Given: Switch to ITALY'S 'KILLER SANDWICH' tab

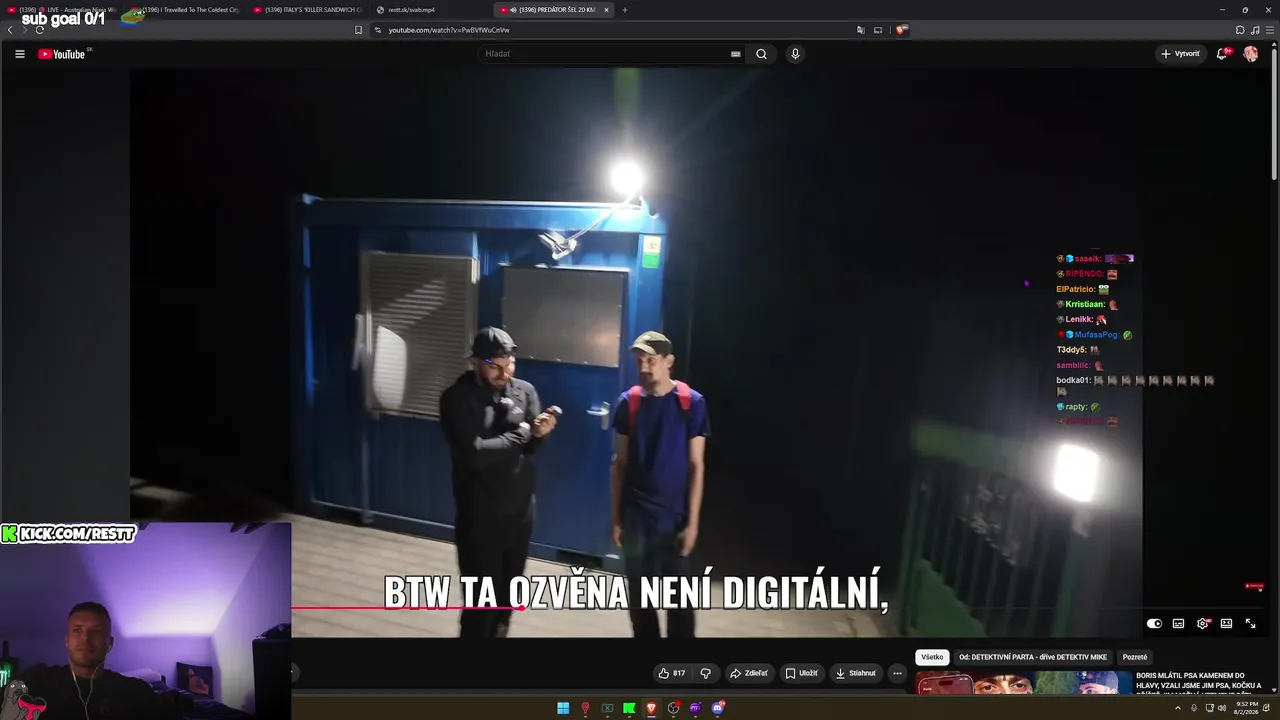Looking at the screenshot, I should [x=308, y=10].
